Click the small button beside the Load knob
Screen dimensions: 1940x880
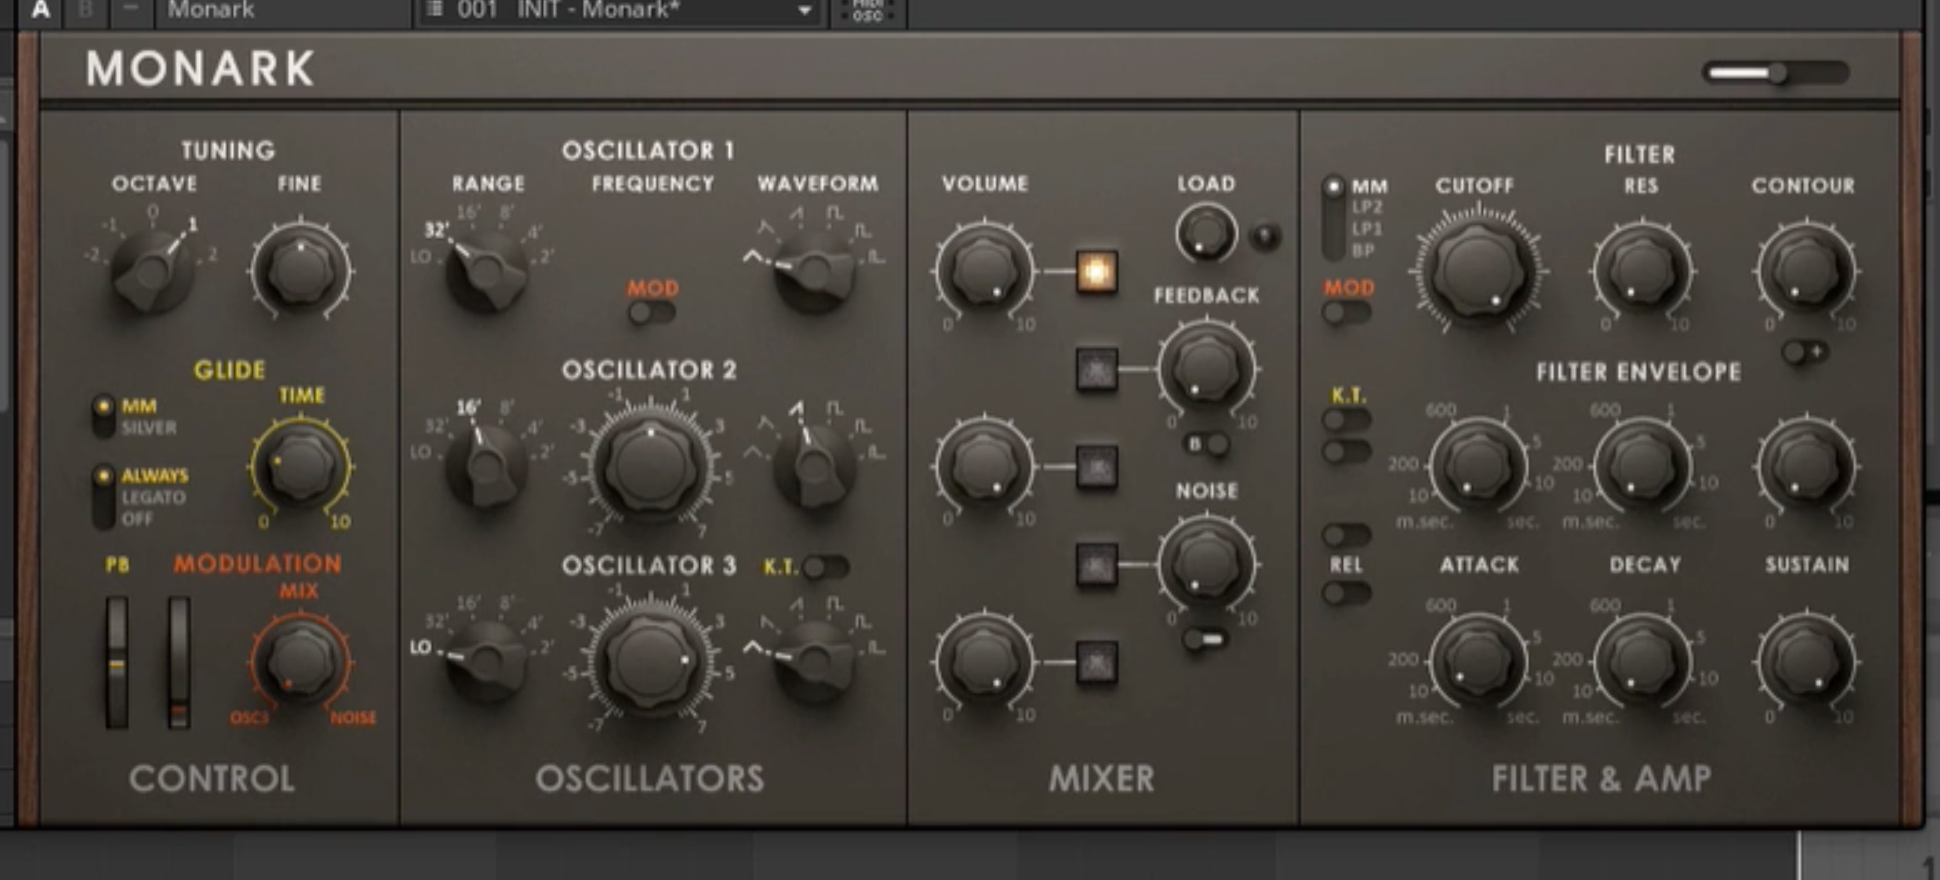coord(1266,236)
